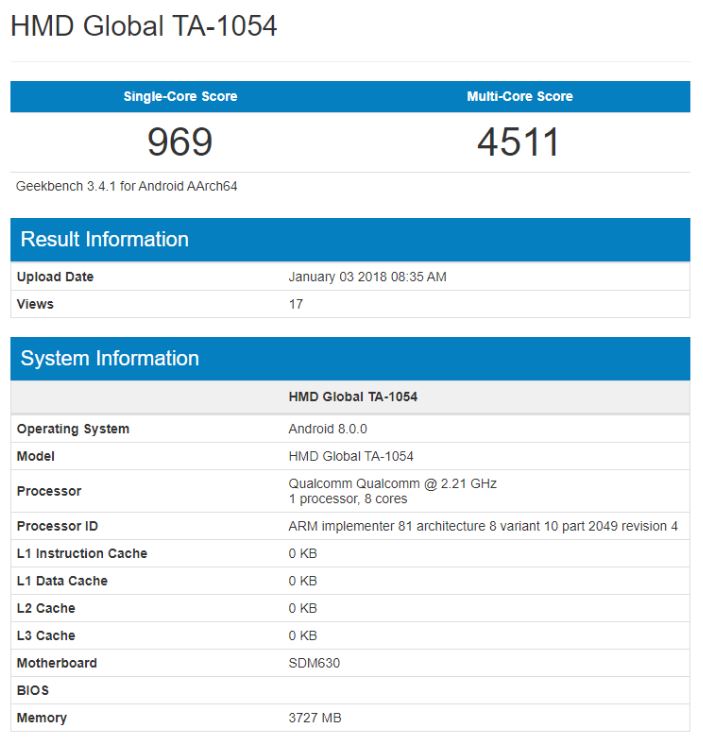Click the L2 Cache label
703x747 pixels.
coord(46,608)
